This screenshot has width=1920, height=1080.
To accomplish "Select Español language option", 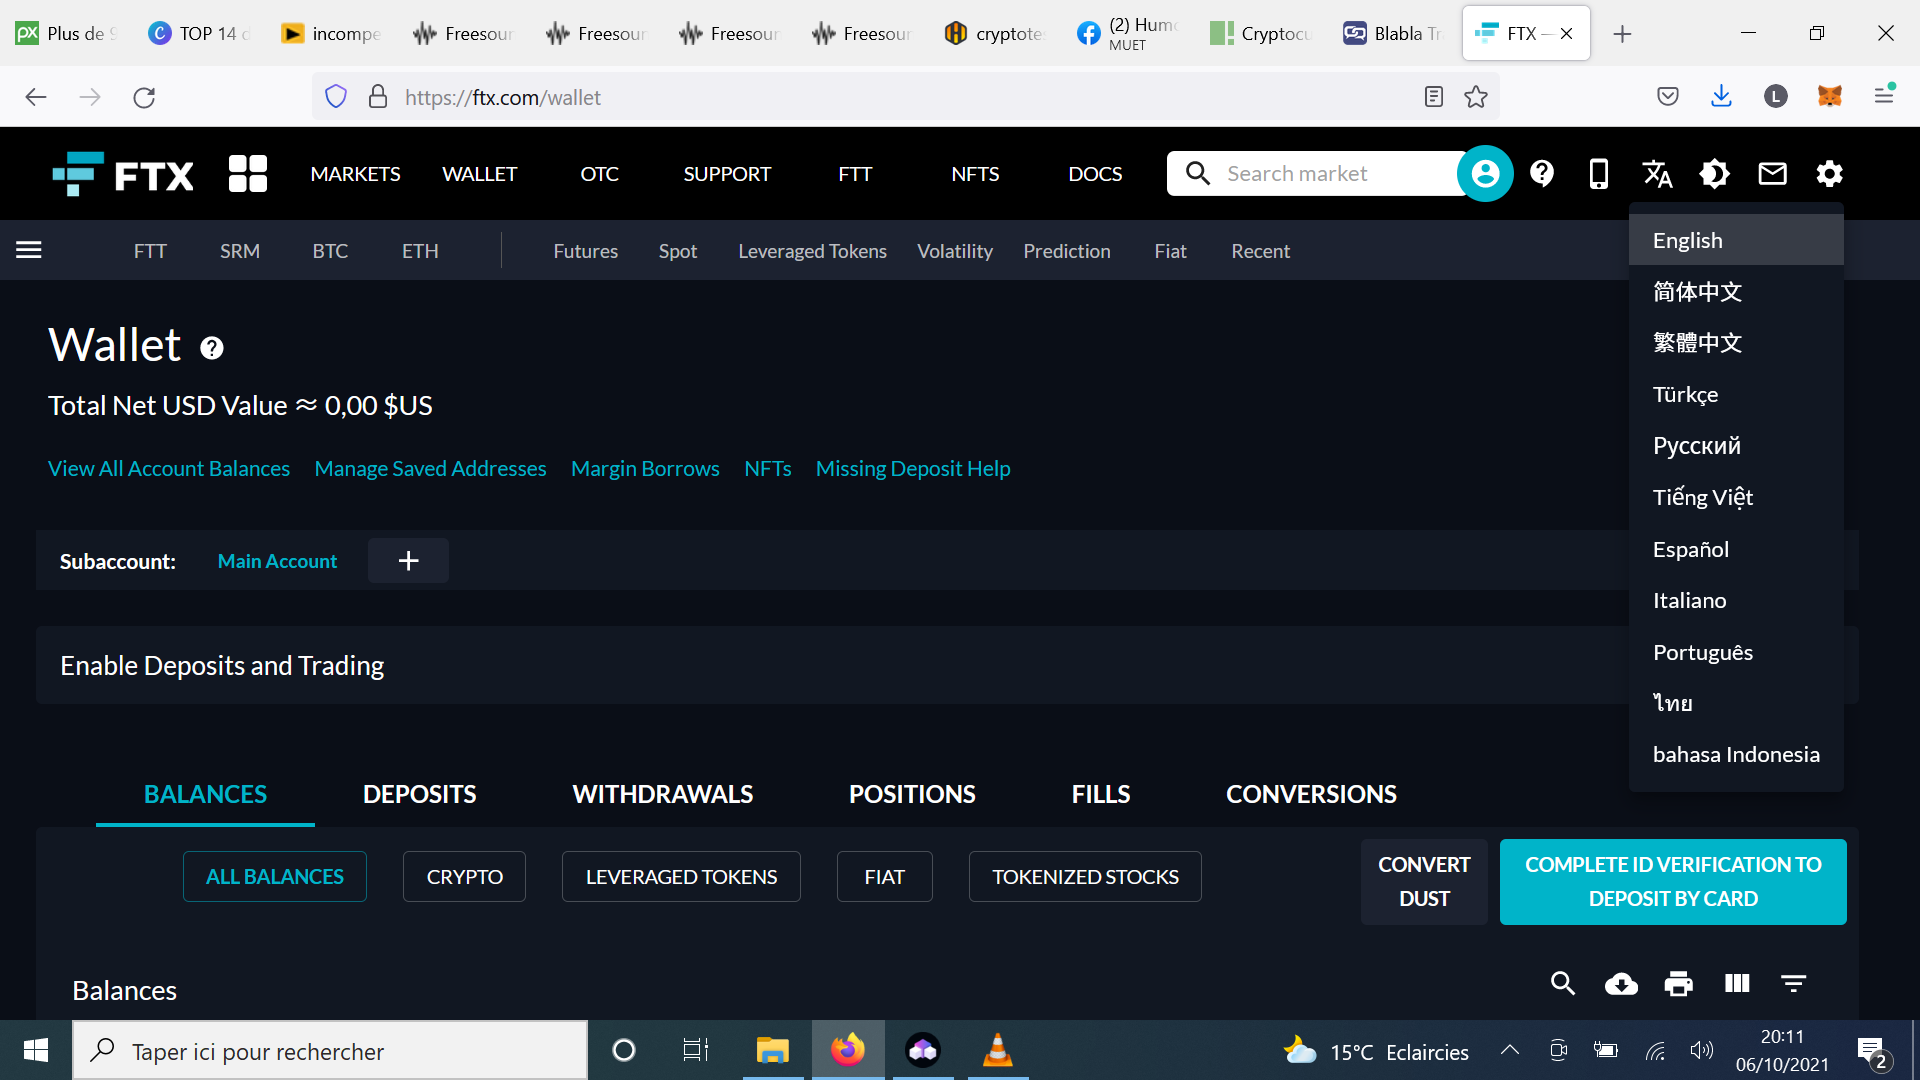I will pos(1736,549).
